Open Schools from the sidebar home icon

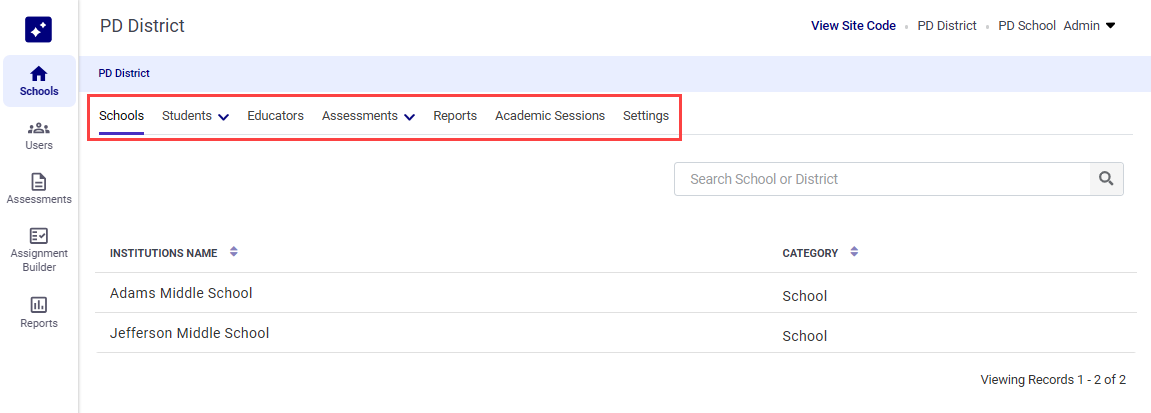coord(39,81)
